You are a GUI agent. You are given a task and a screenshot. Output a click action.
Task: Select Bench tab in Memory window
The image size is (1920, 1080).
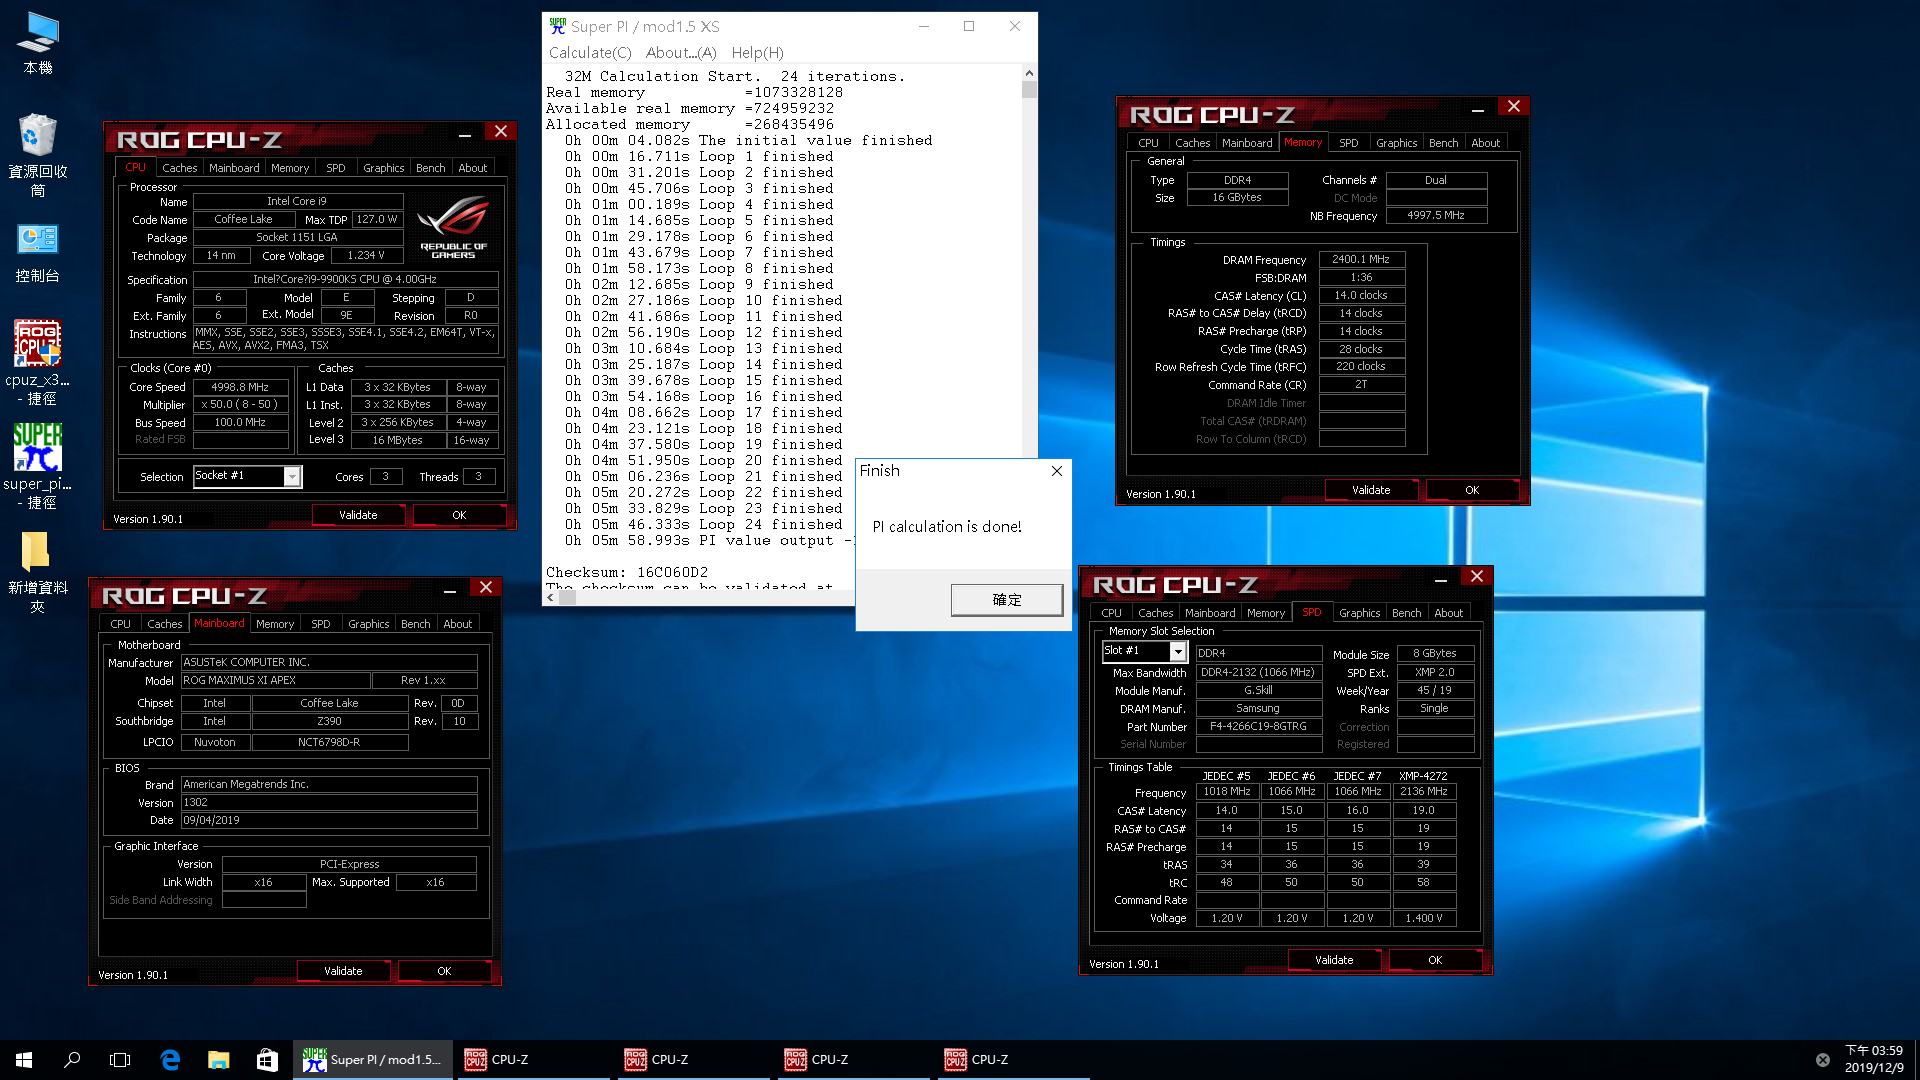tap(1443, 143)
